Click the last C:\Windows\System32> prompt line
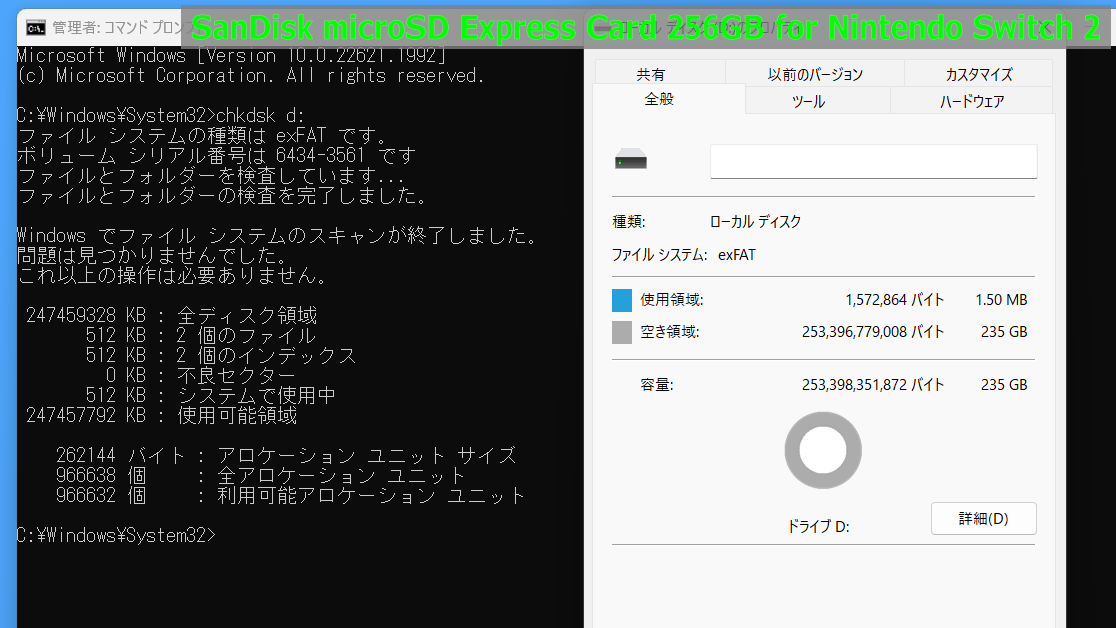This screenshot has height=628, width=1116. 116,535
